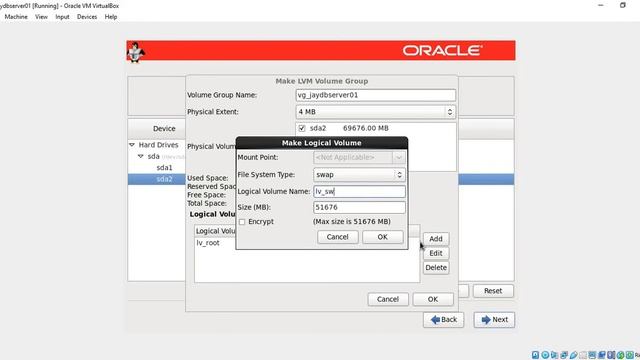Click the keyboard capture host key icon
640x360 pixels.
click(630, 355)
